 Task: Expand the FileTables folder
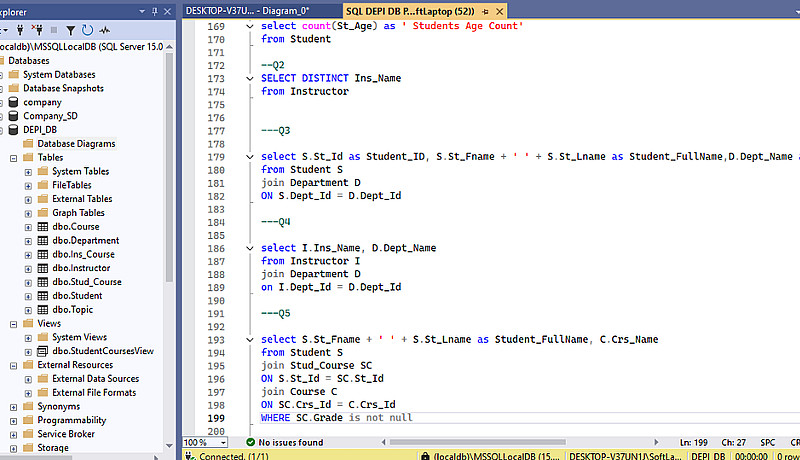coord(28,186)
